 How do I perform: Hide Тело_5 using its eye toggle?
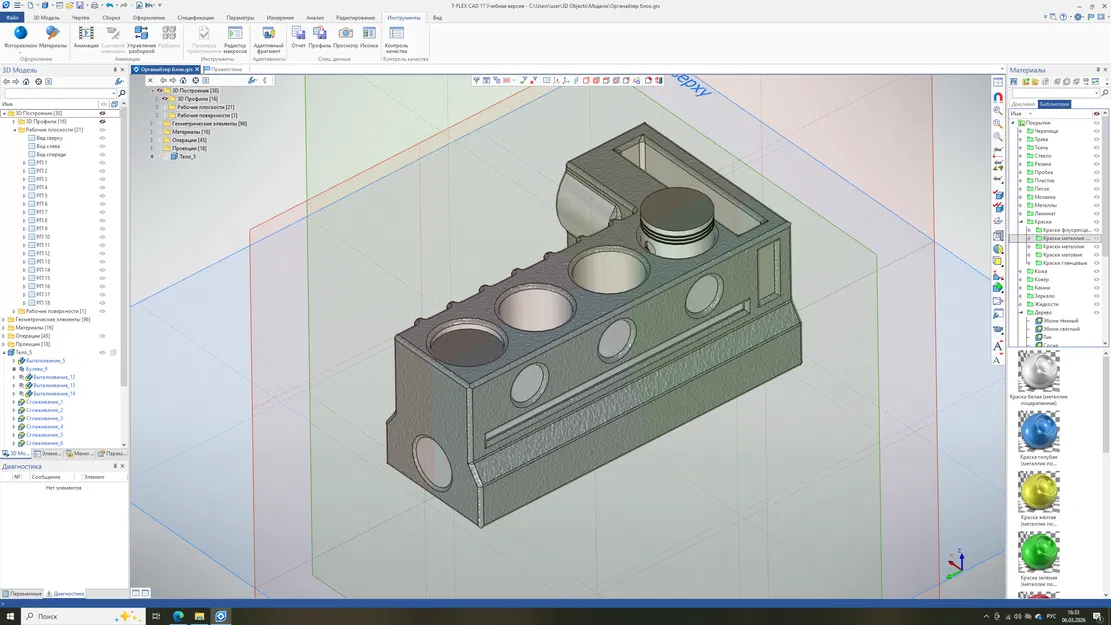[101, 352]
